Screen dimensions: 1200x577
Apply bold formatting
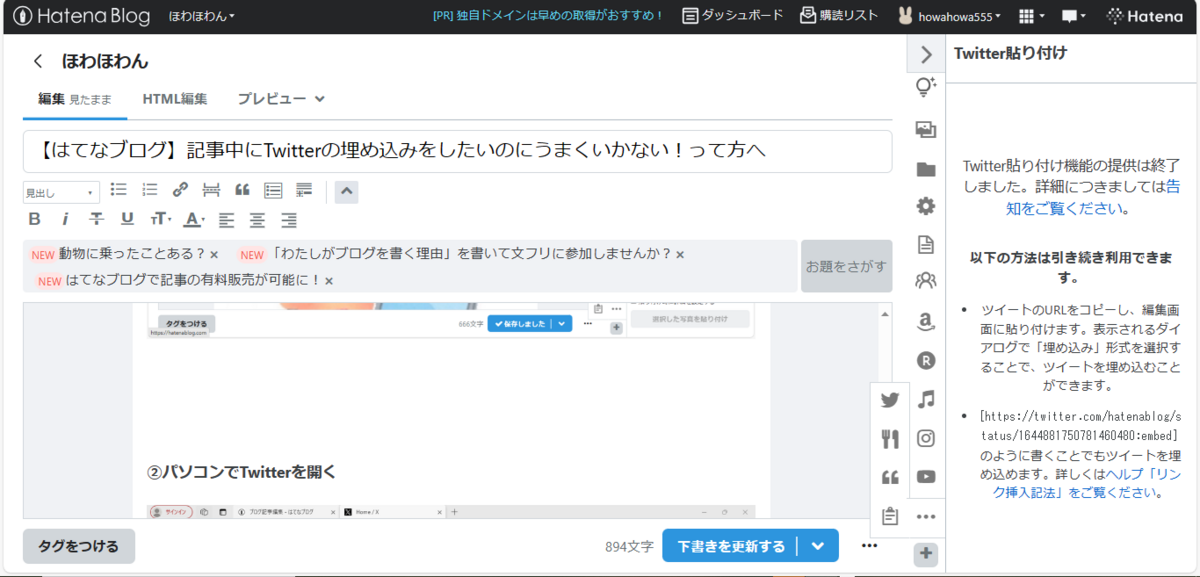[34, 219]
